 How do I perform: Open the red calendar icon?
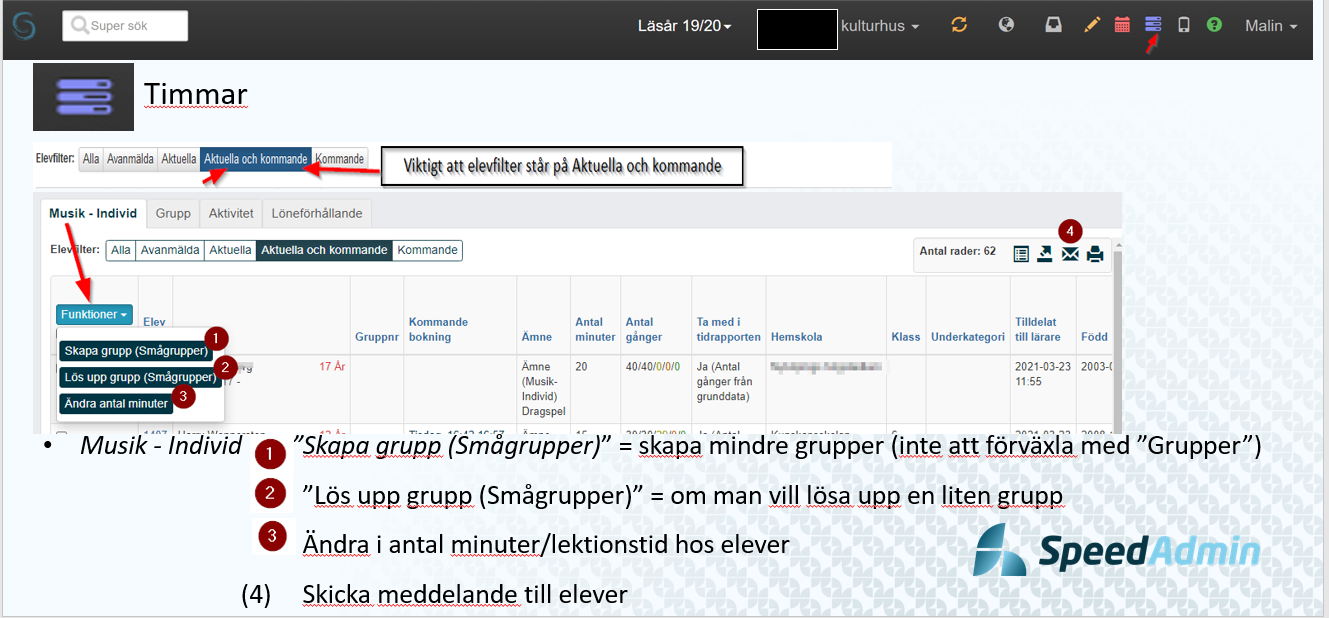pos(1122,25)
